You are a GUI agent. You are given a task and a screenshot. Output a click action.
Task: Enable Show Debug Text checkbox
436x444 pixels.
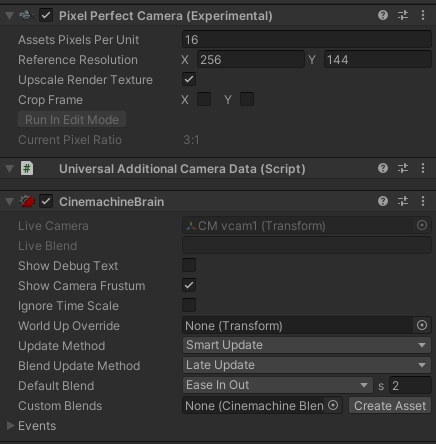[x=189, y=265]
